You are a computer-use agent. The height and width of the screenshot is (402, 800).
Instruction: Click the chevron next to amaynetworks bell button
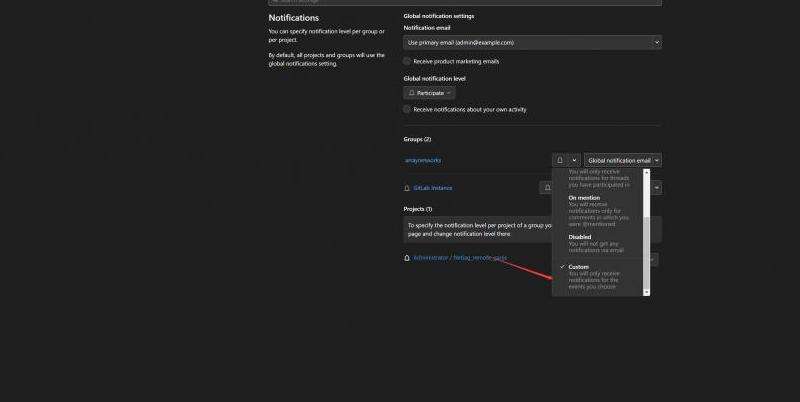pos(573,160)
